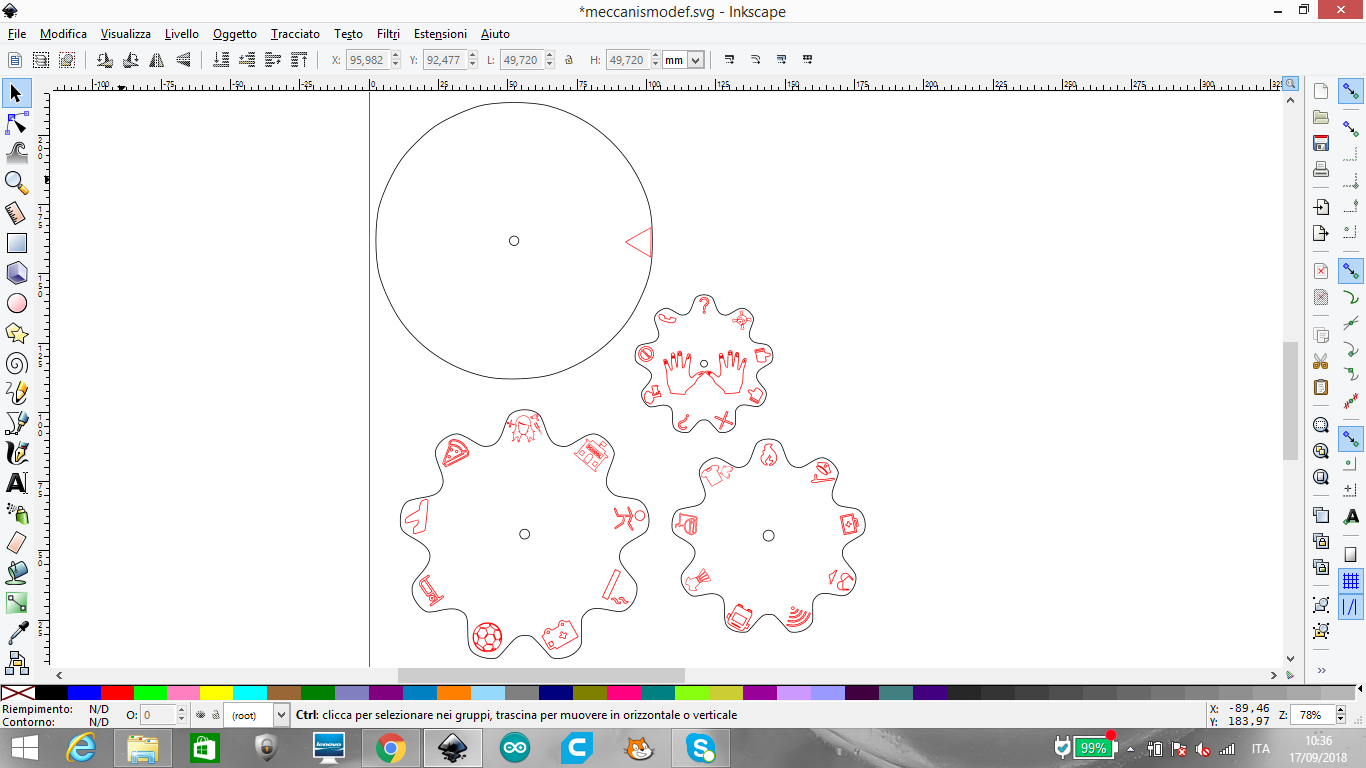Open the Visualizza menu
Viewport: 1366px width, 768px height.
(x=125, y=34)
